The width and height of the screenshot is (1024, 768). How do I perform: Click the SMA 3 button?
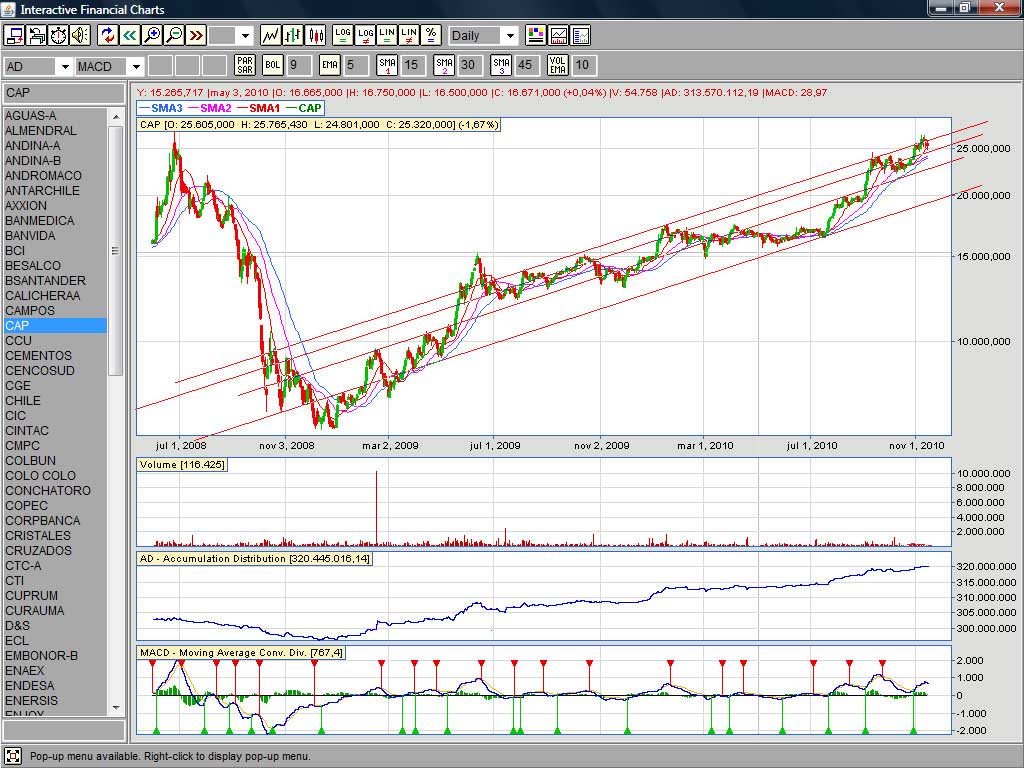coord(501,66)
